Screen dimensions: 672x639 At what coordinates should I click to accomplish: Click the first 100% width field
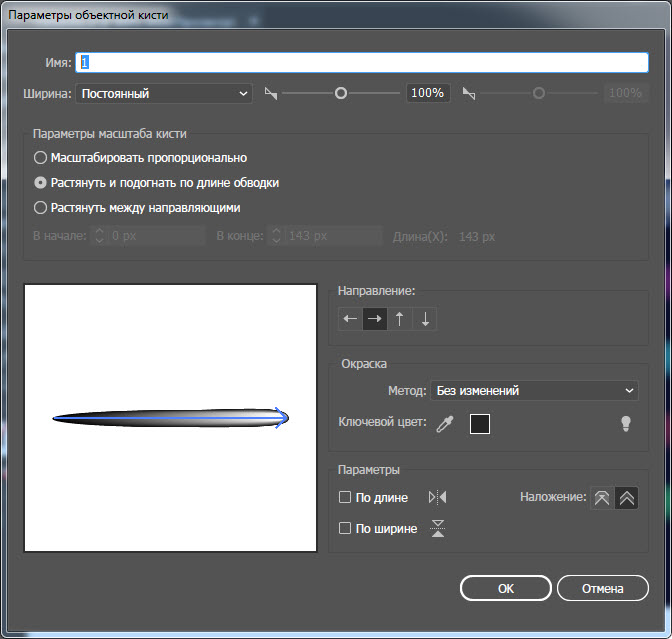click(428, 93)
